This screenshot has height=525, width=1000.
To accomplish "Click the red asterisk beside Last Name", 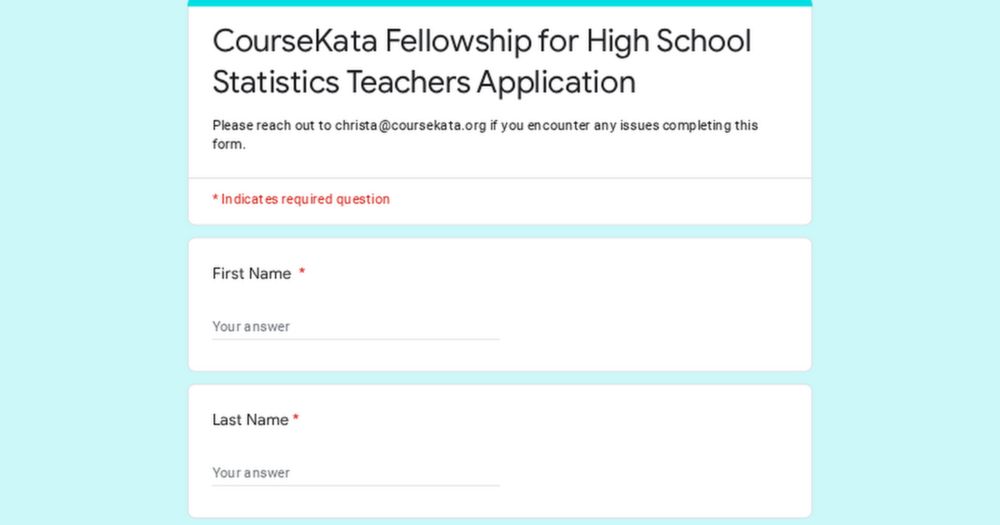I will 296,418.
